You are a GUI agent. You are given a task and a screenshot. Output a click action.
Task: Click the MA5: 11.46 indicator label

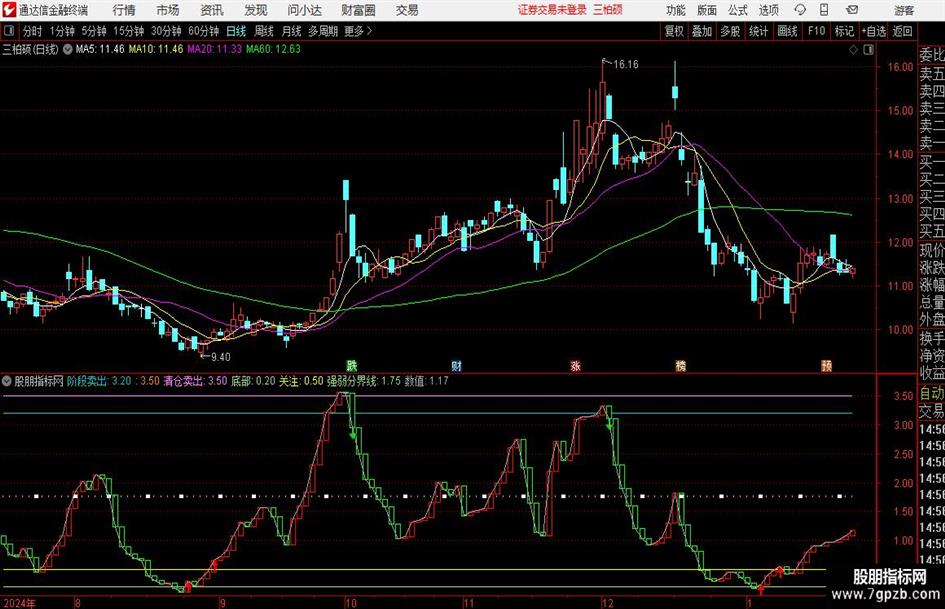(100, 49)
